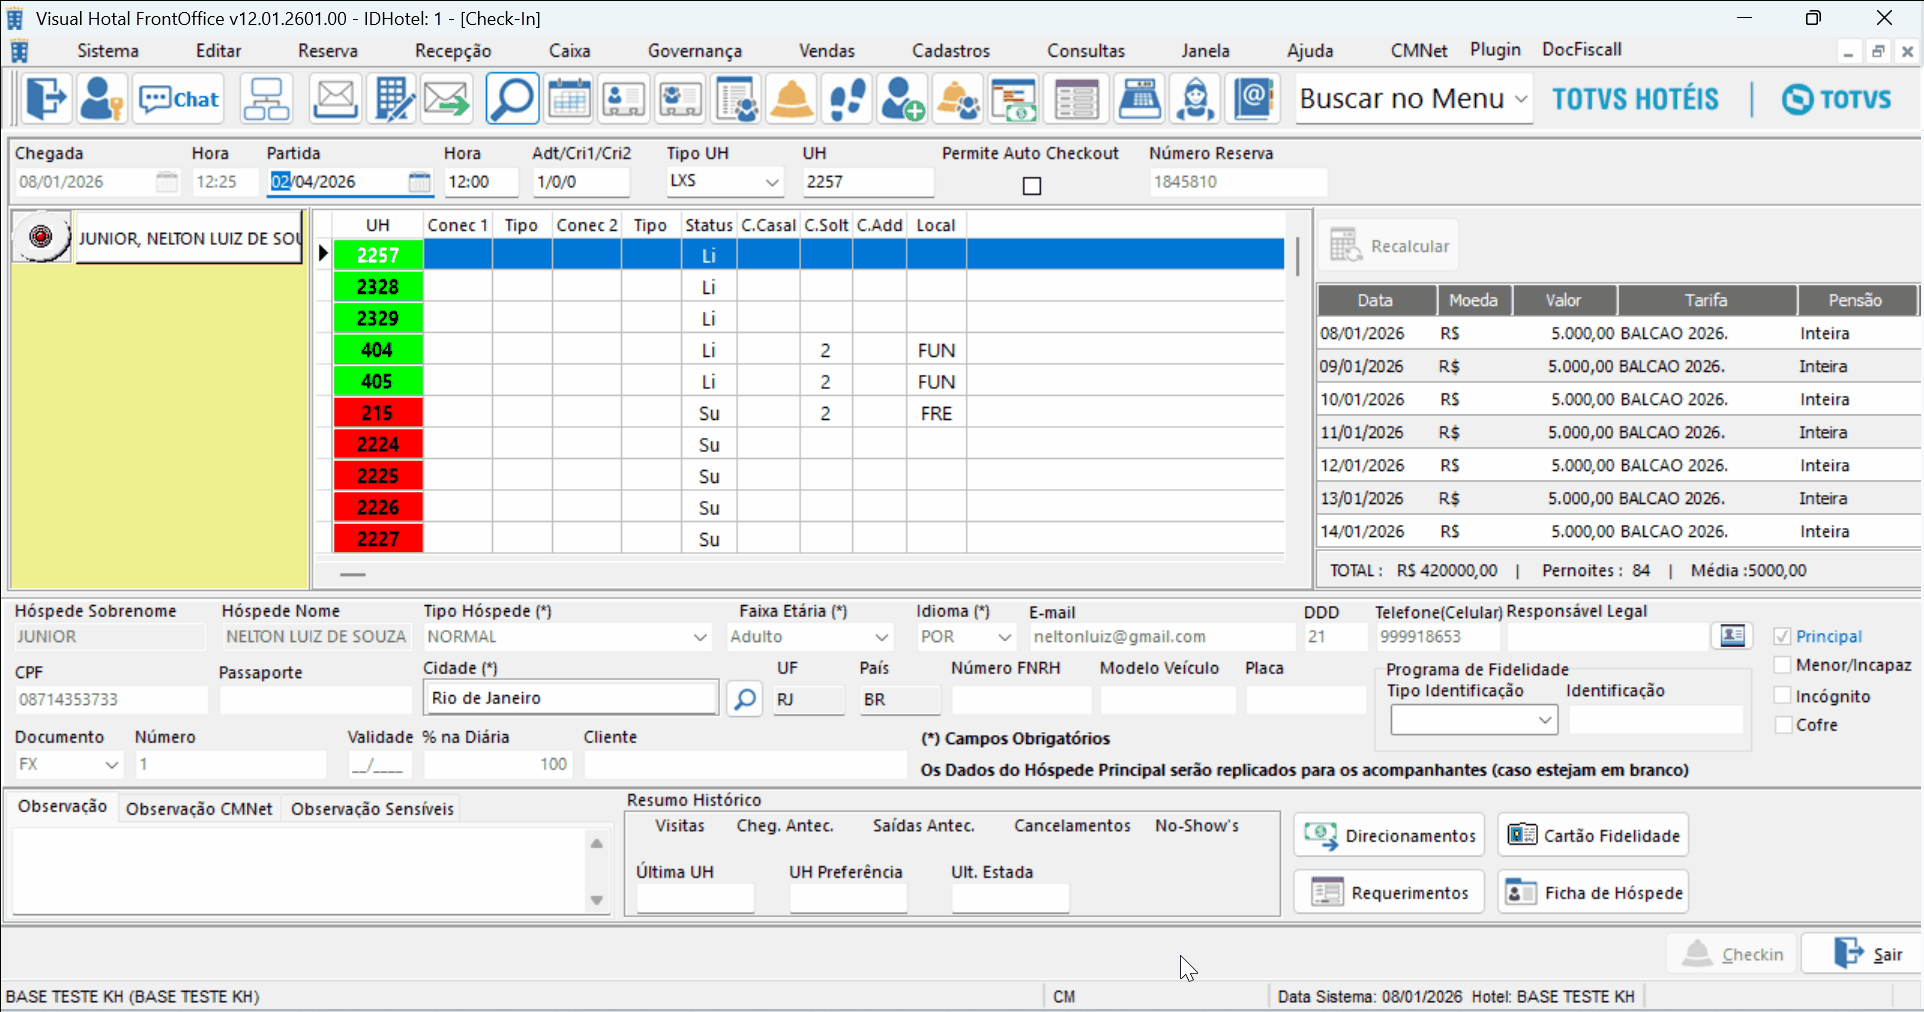Viewport: 1924px width, 1012px height.
Task: Expand the Tipo UH dropdown
Action: (x=772, y=182)
